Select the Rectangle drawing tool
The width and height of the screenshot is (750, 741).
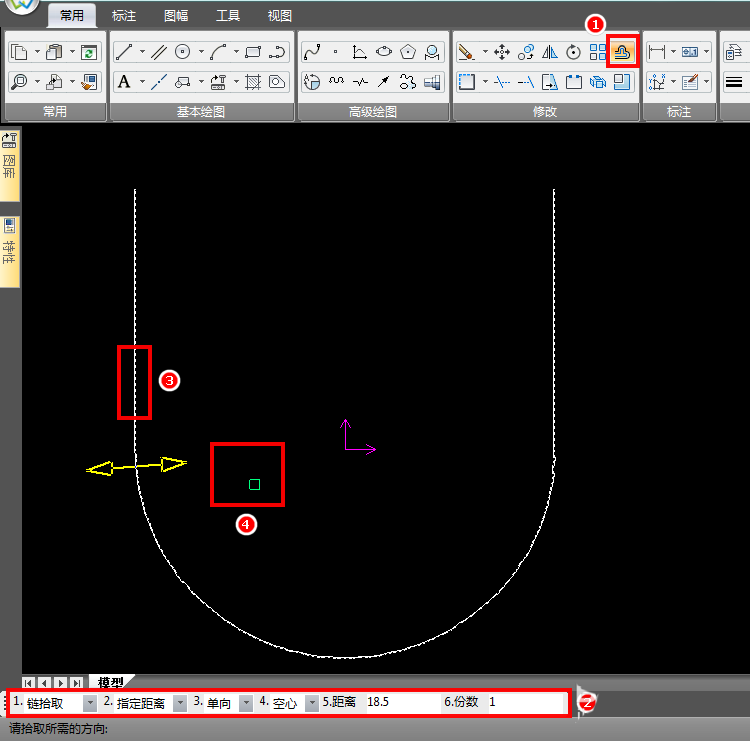pos(253,52)
